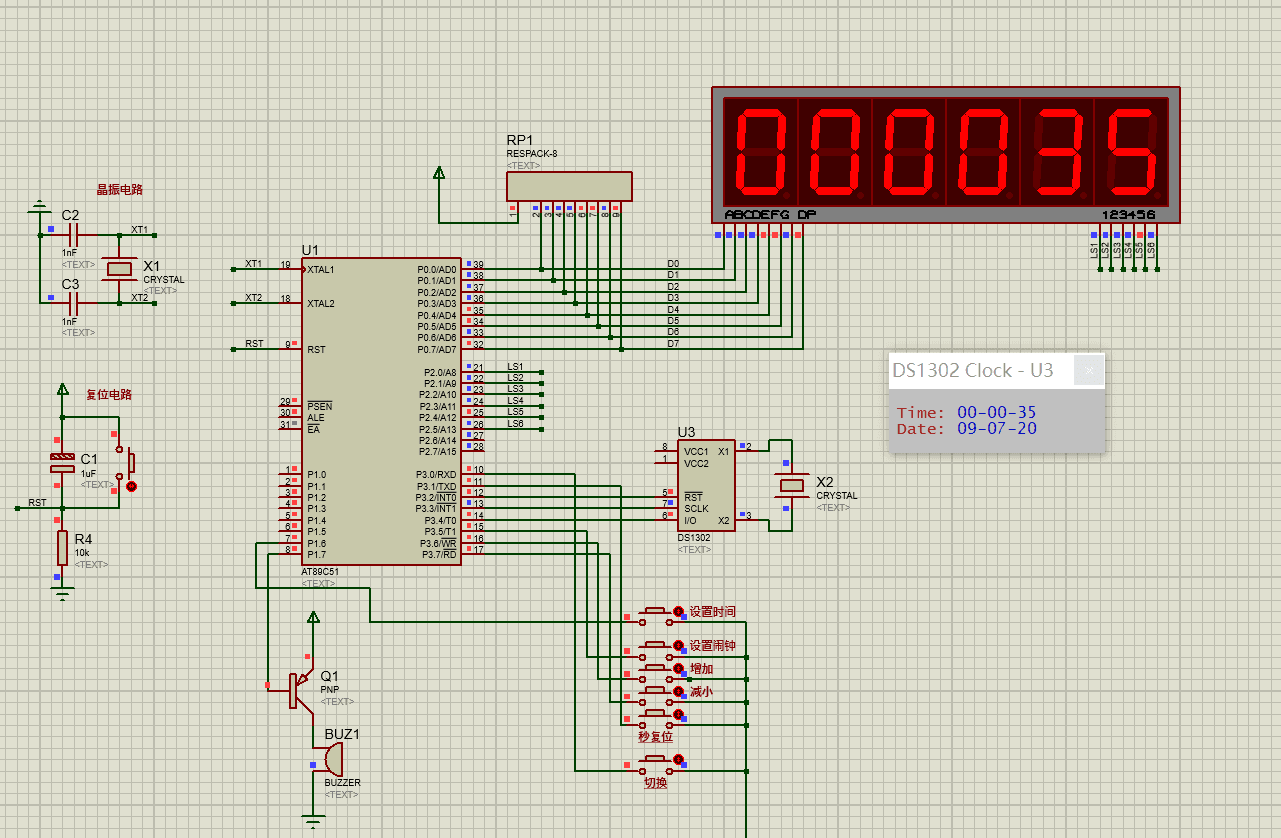Toggle the red latch actuator of 减小 button
Screen dimensions: 1281x838
(x=678, y=691)
